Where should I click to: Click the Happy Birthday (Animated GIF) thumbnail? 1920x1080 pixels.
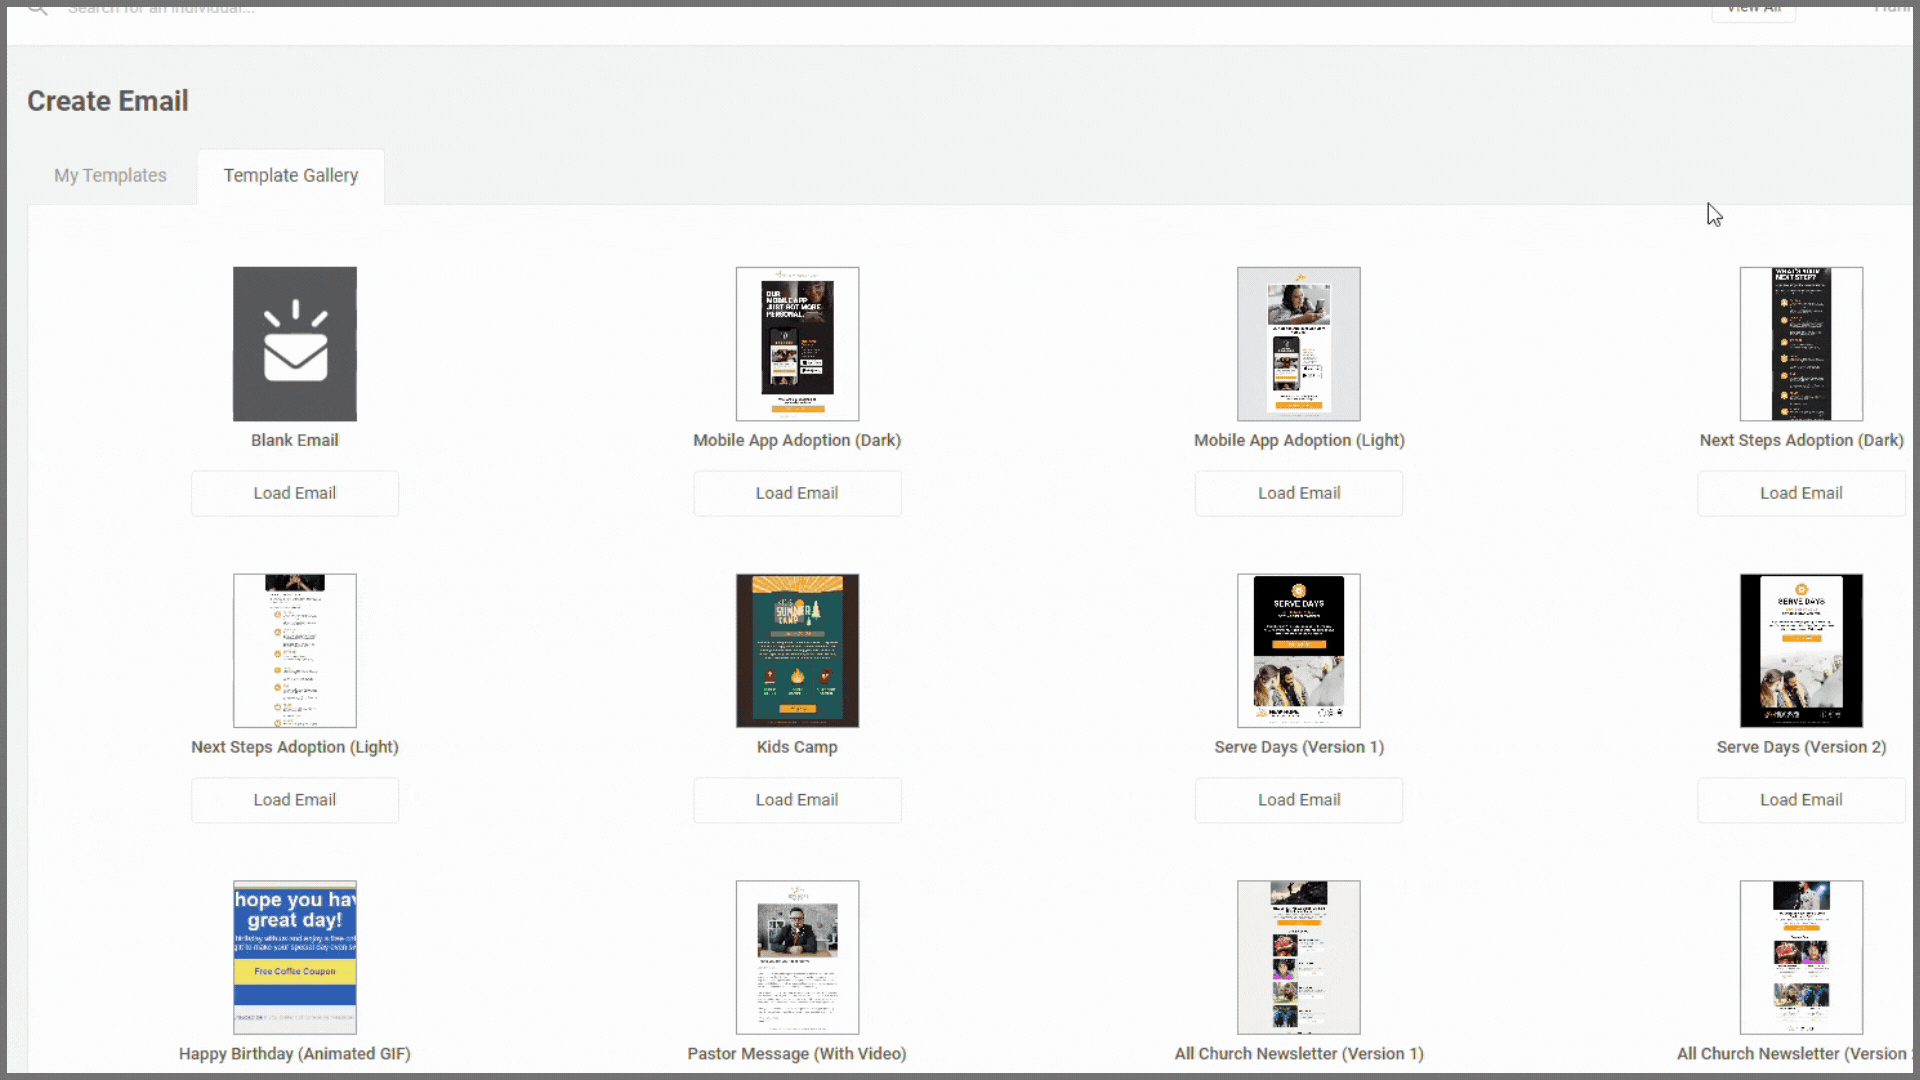[294, 957]
